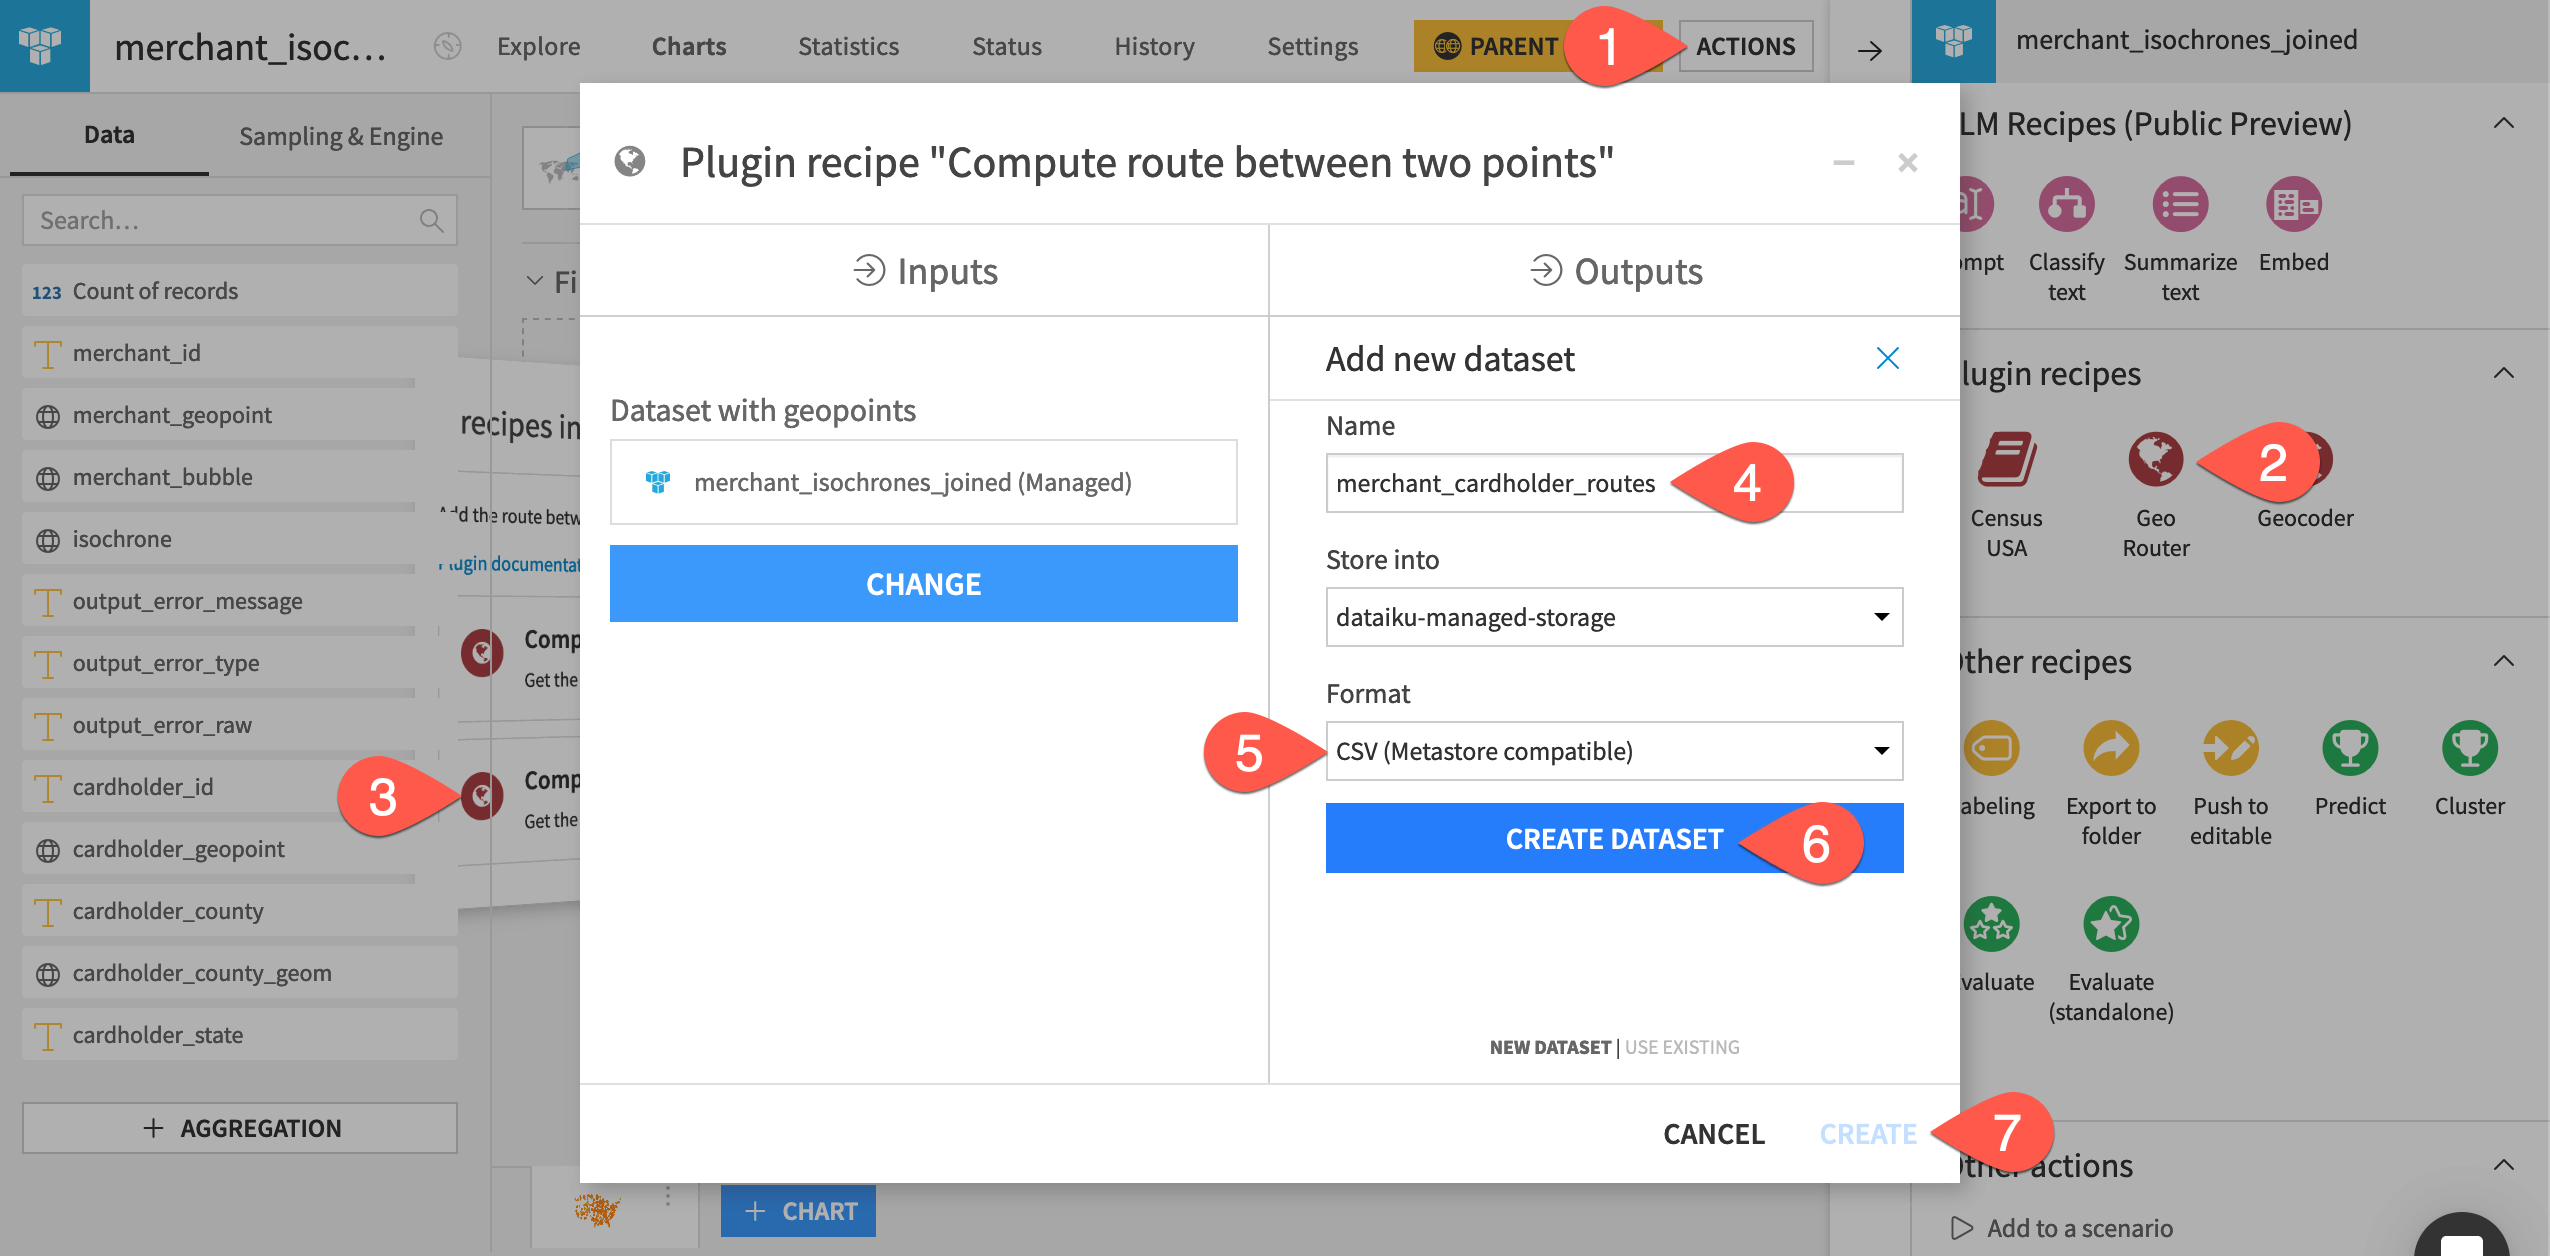Select the cardholder_county_geom column
Image resolution: width=2550 pixels, height=1256 pixels.
pyautogui.click(x=240, y=973)
